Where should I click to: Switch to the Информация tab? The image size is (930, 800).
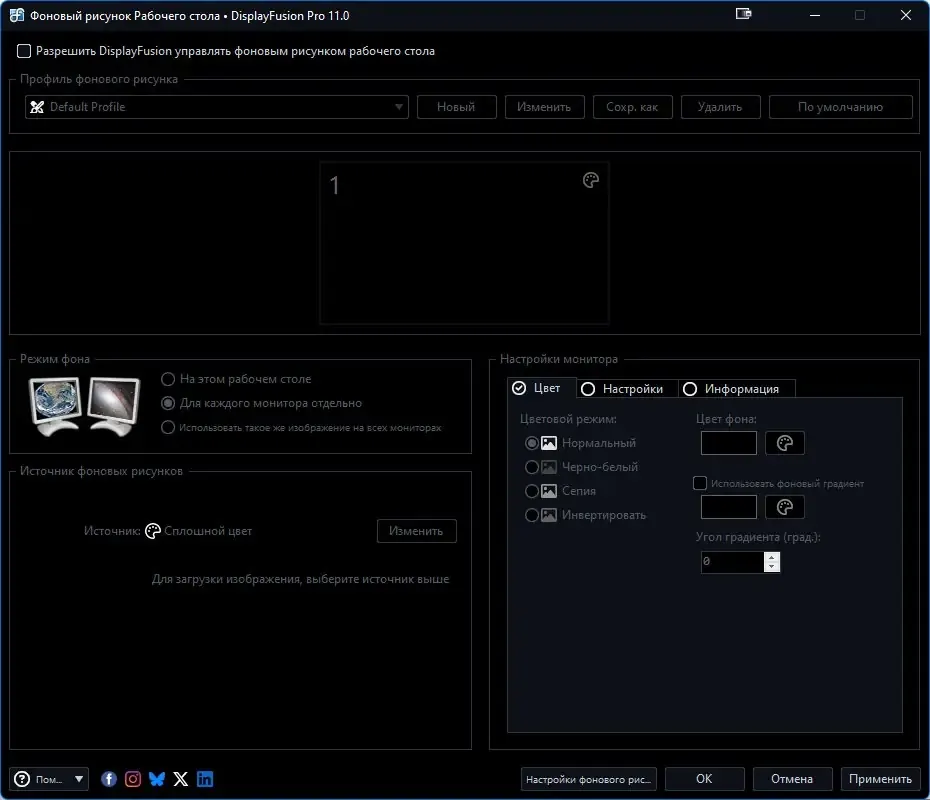coord(731,389)
